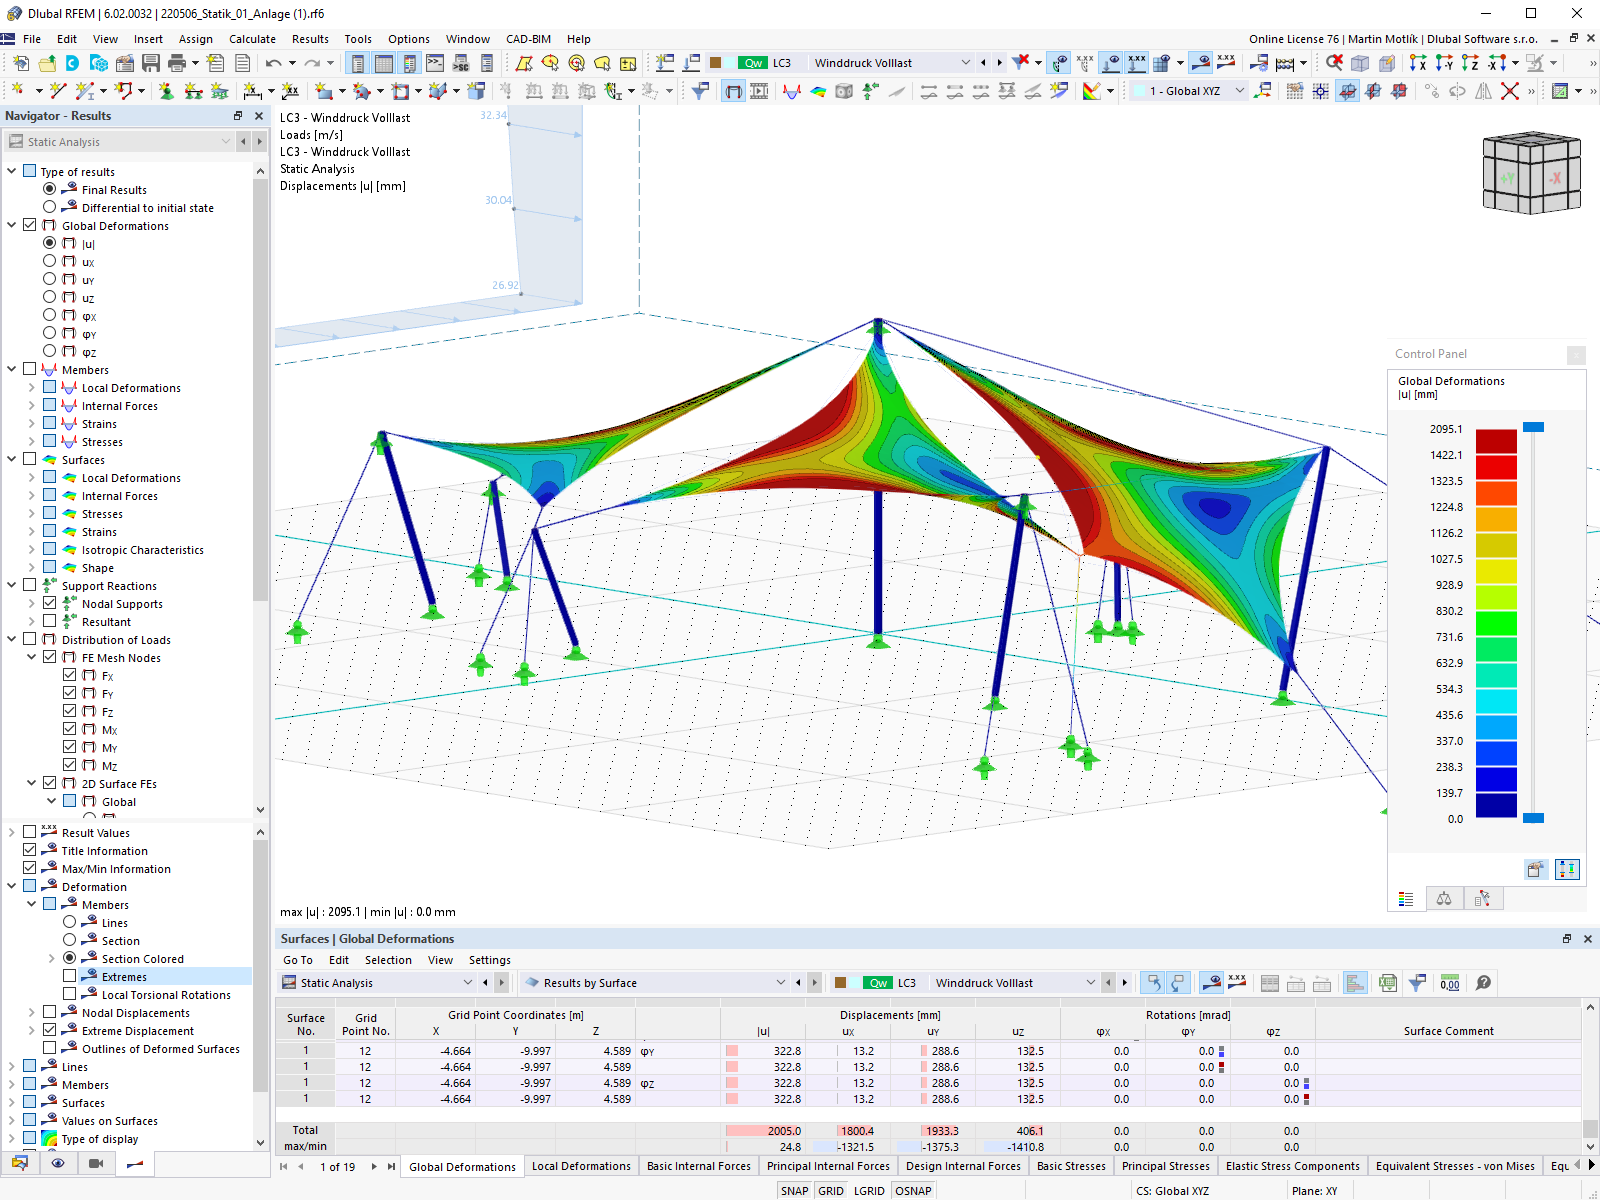
Task: Open the Calculate menu
Action: click(252, 39)
